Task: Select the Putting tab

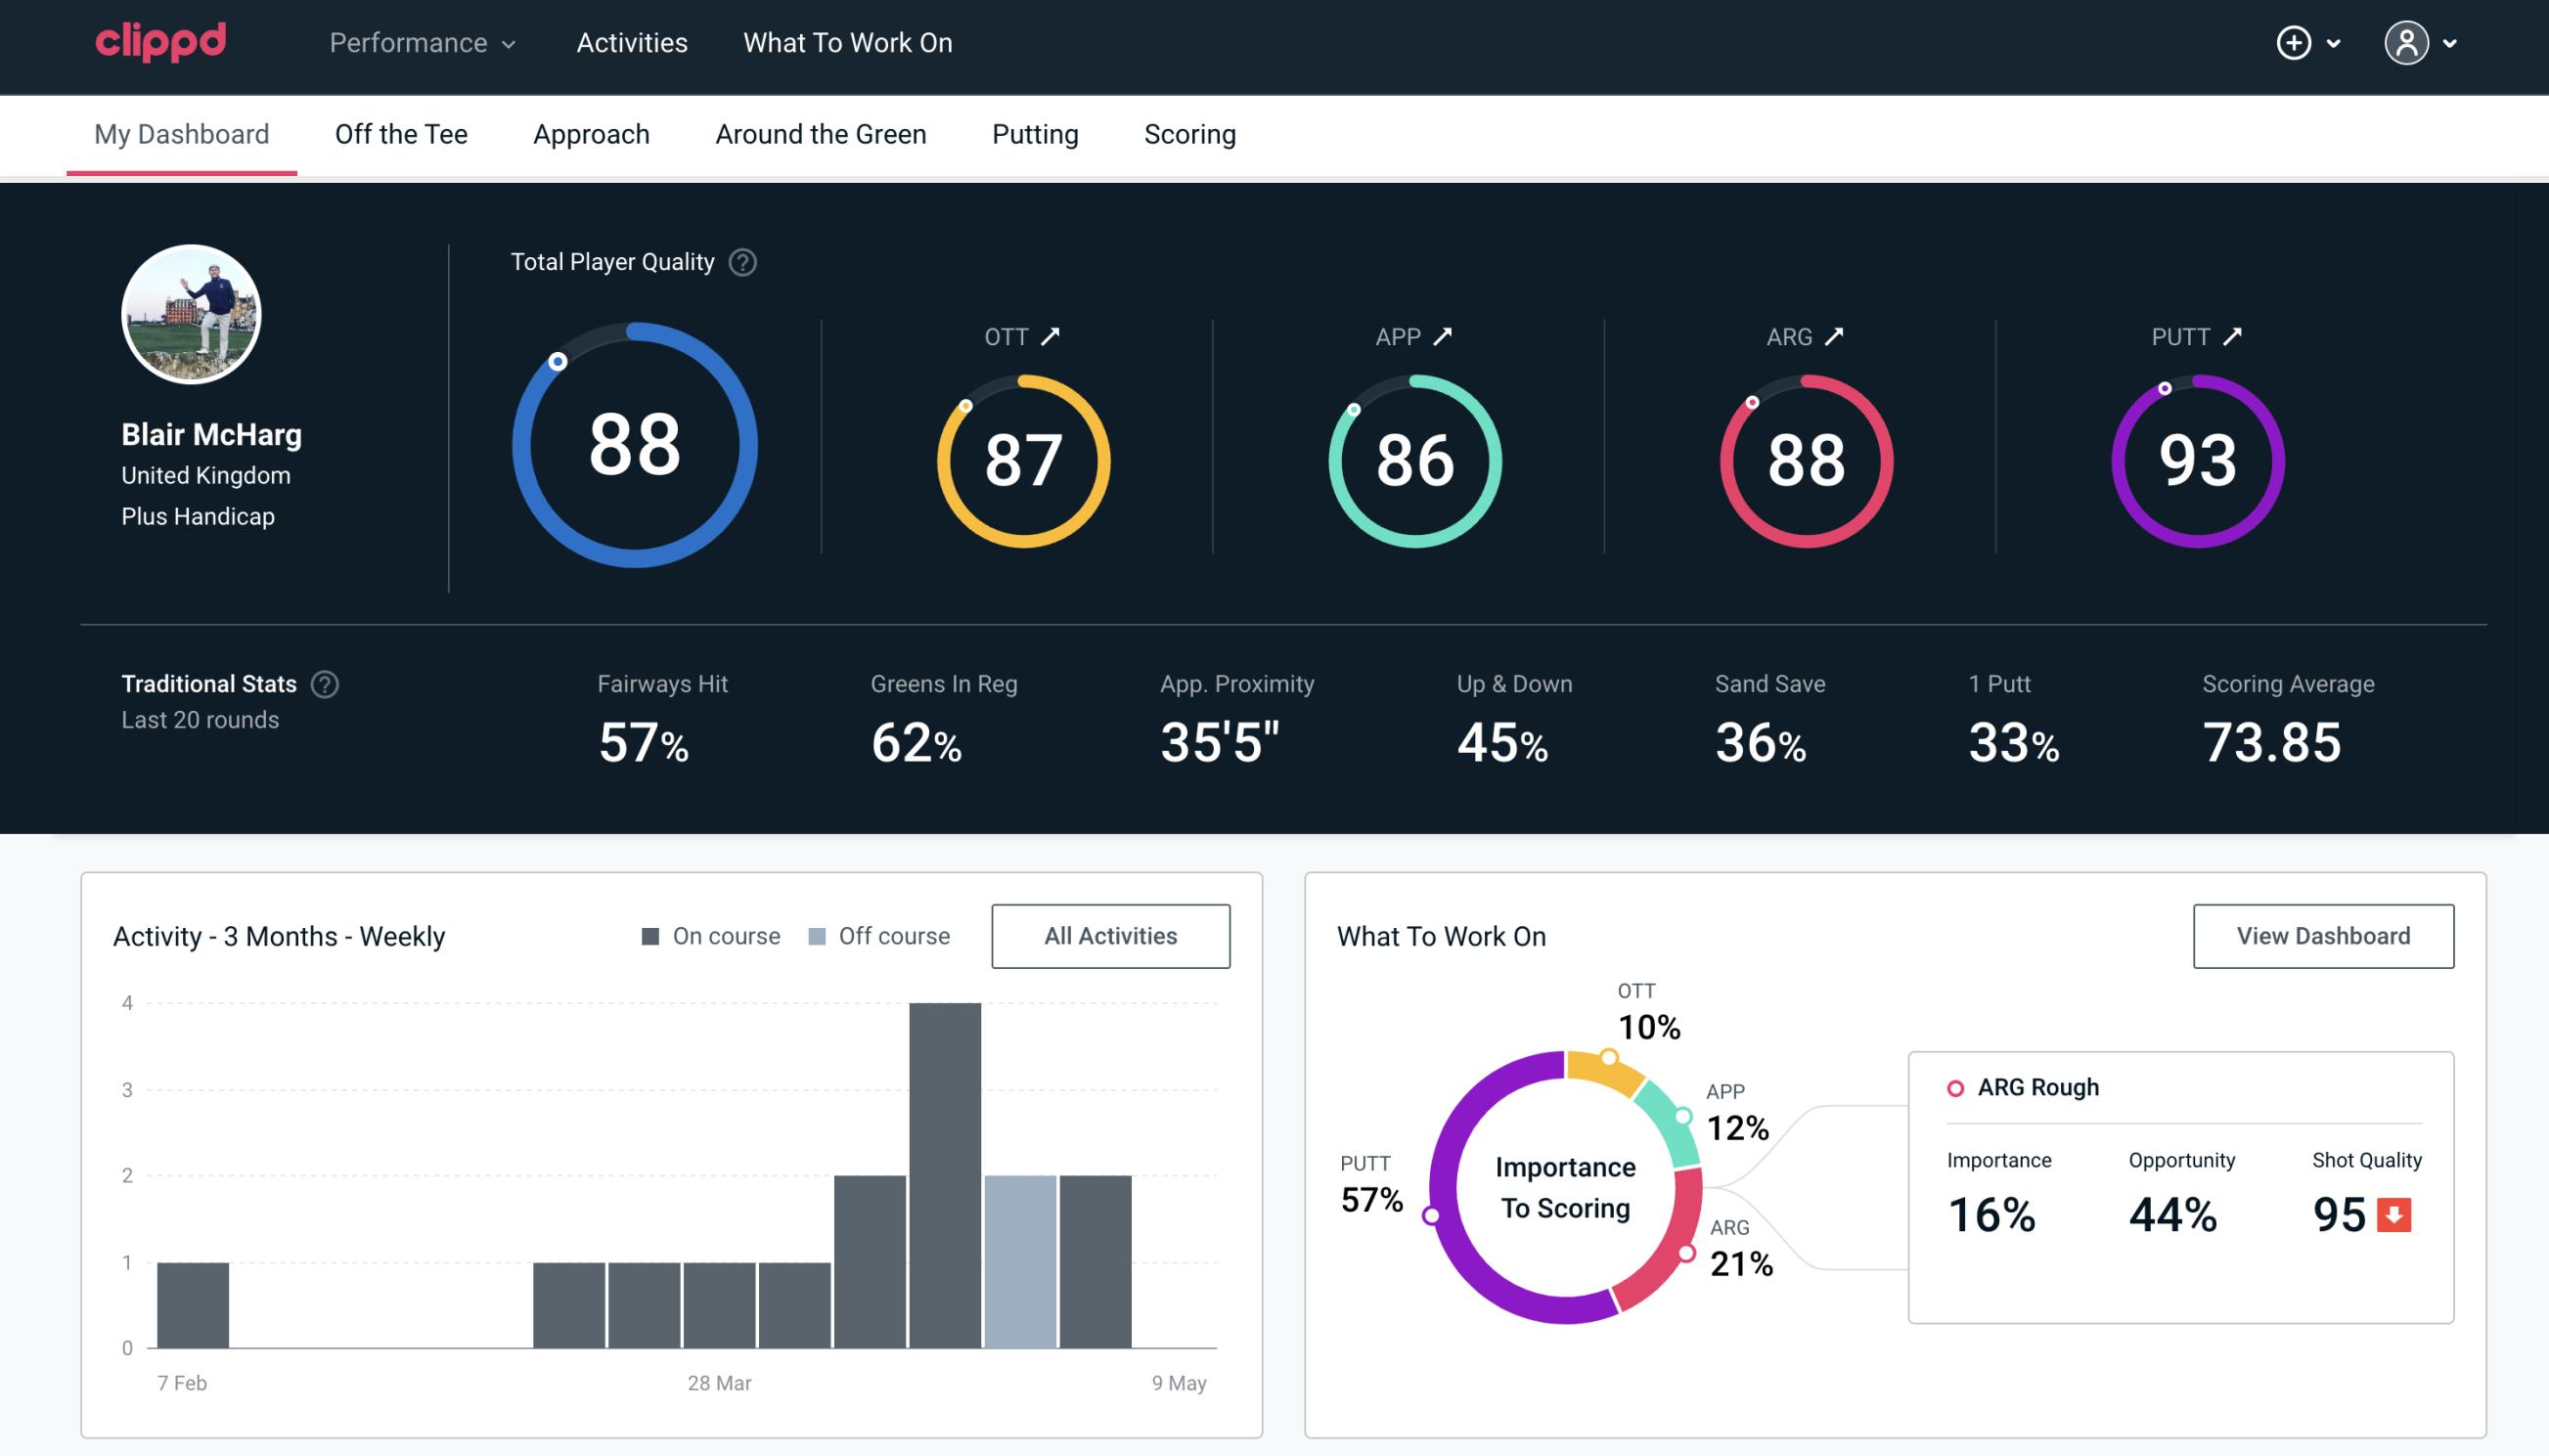Action: click(1035, 133)
